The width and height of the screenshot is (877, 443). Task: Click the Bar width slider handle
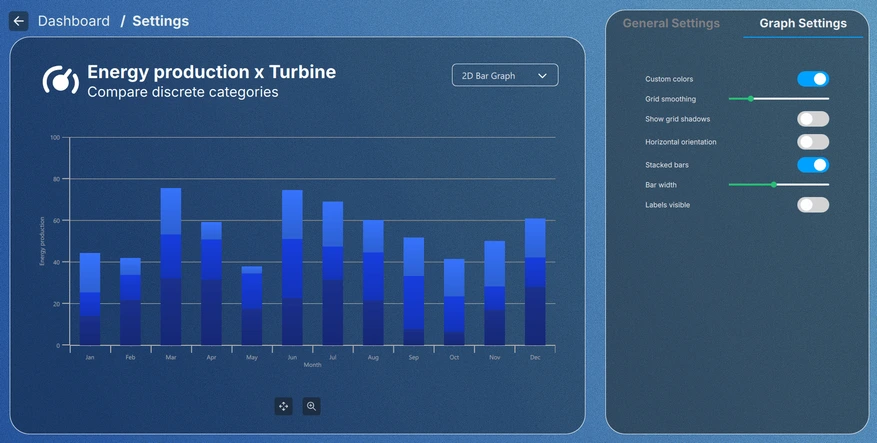pyautogui.click(x=774, y=185)
